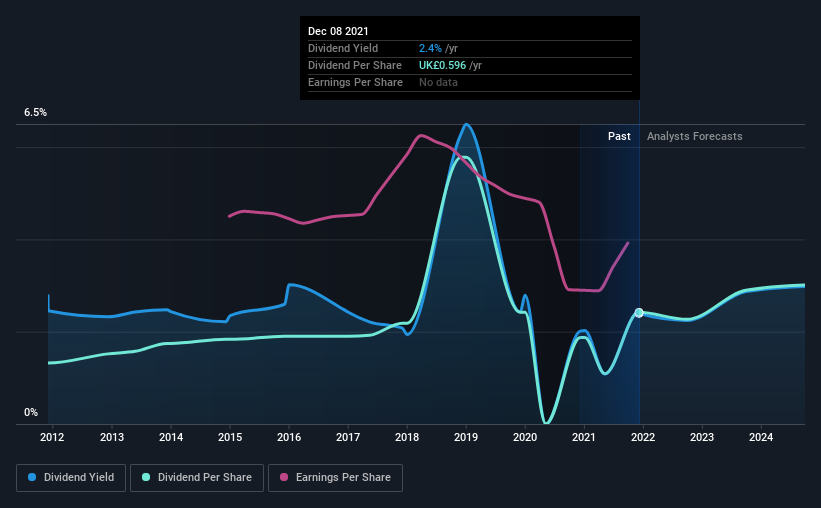
Task: Toggle the Dividend Per Share legend button
Action: (x=197, y=478)
